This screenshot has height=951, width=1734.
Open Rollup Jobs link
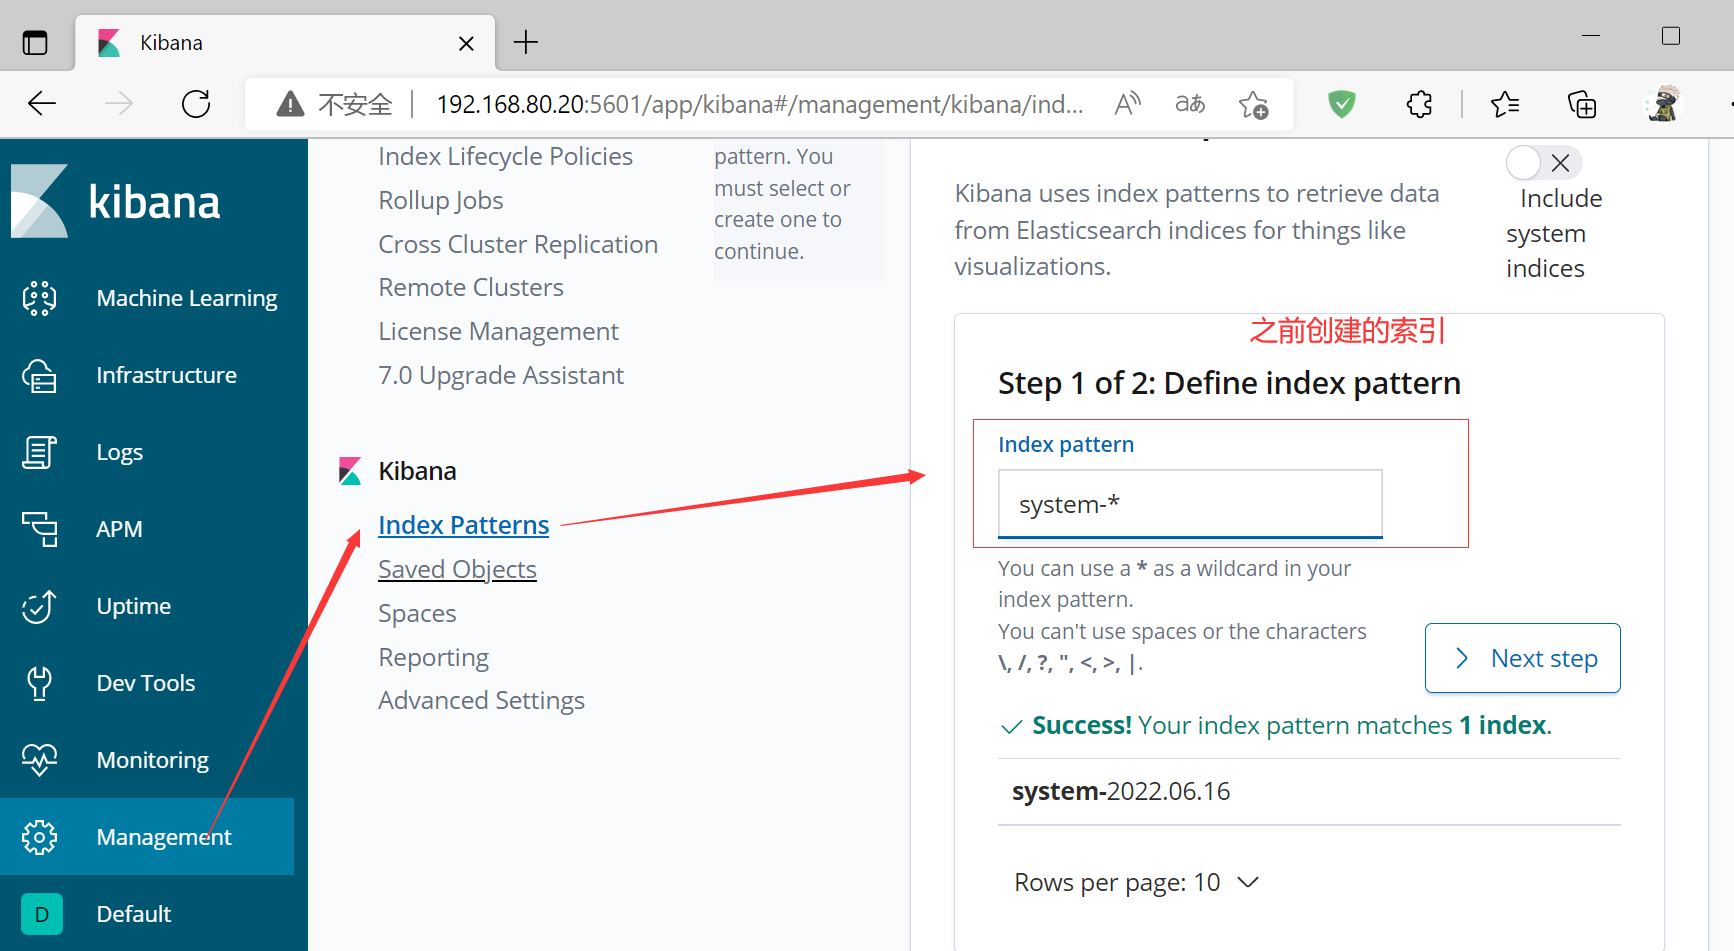click(441, 200)
